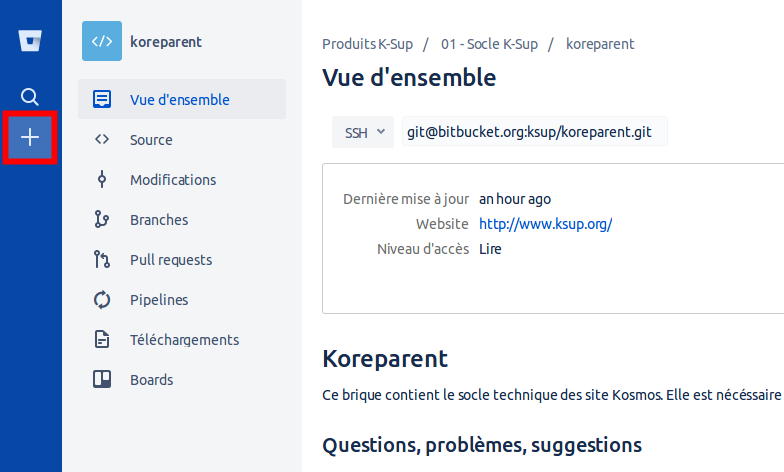Click the Modifications commit icon
This screenshot has width=784, height=472.
pyautogui.click(x=102, y=179)
